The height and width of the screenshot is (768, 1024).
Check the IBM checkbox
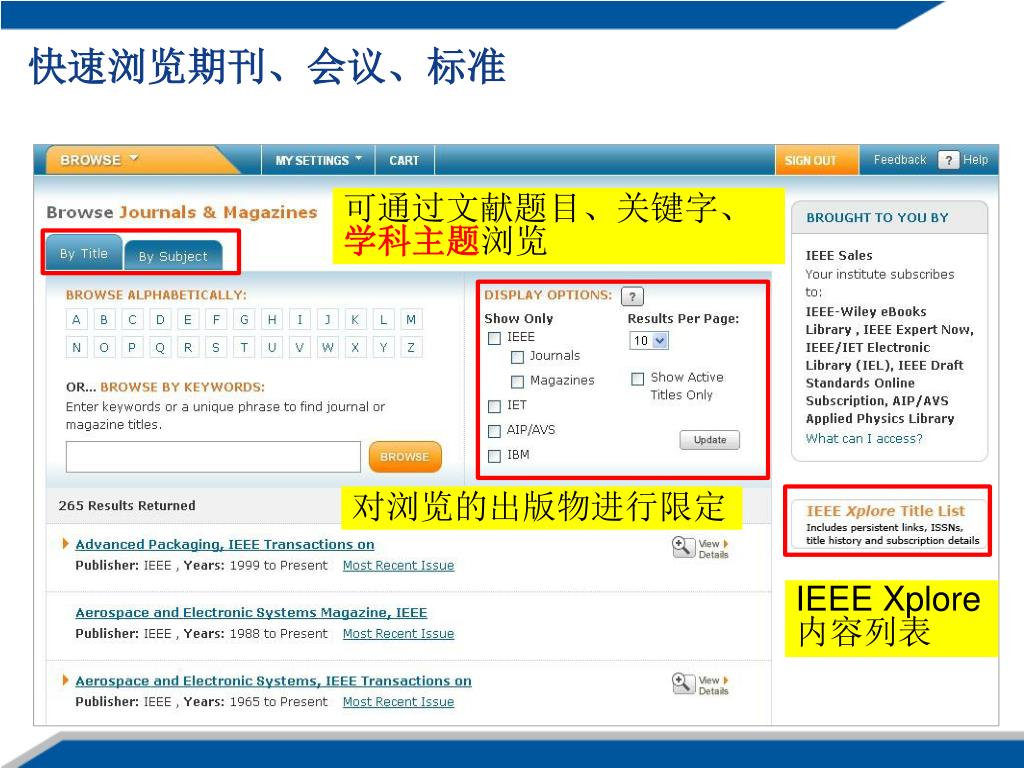494,456
